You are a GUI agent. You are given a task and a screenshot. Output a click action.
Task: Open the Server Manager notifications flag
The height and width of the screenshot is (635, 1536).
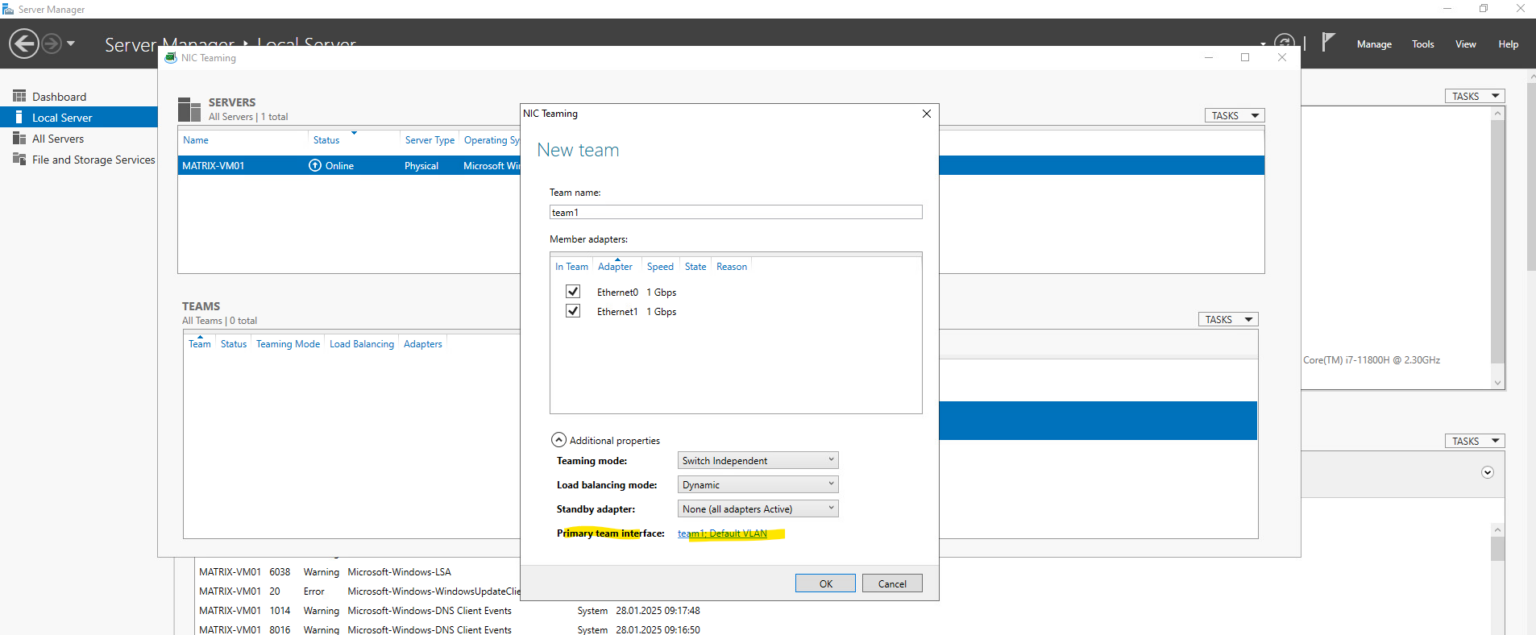1329,43
